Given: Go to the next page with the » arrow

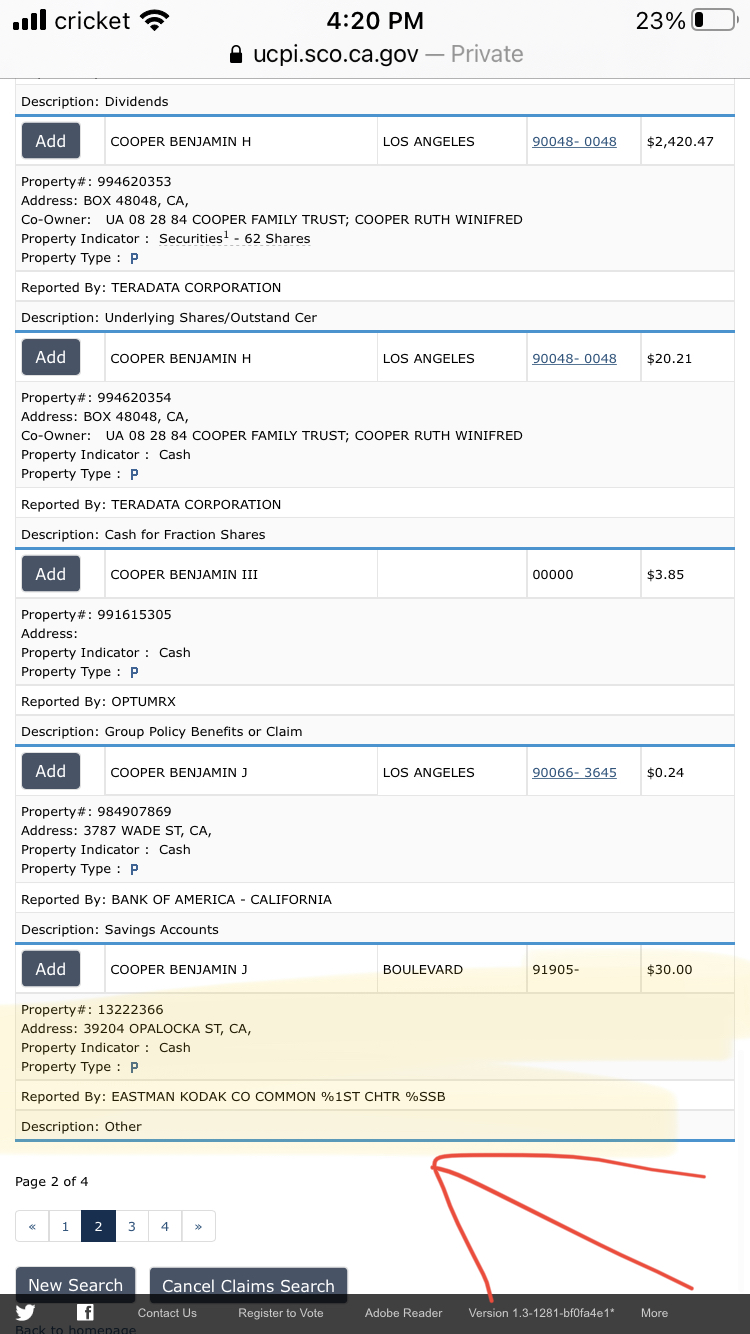Looking at the screenshot, I should 198,1226.
